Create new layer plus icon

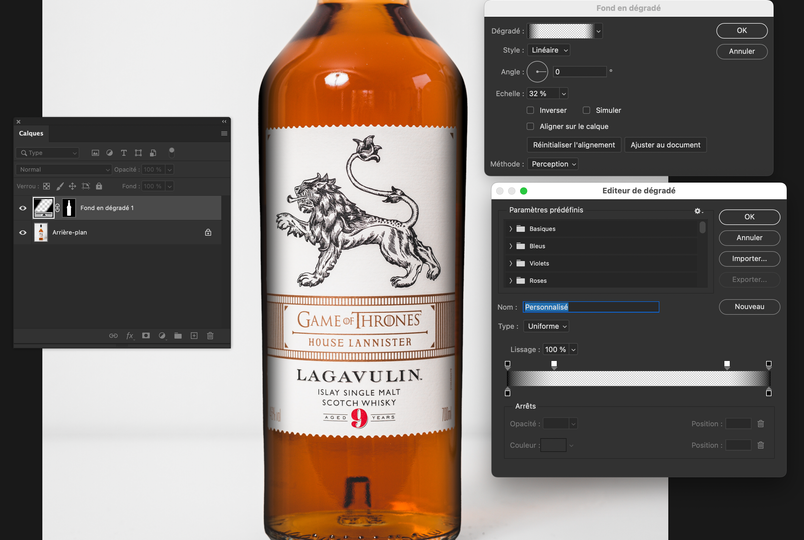click(x=194, y=336)
